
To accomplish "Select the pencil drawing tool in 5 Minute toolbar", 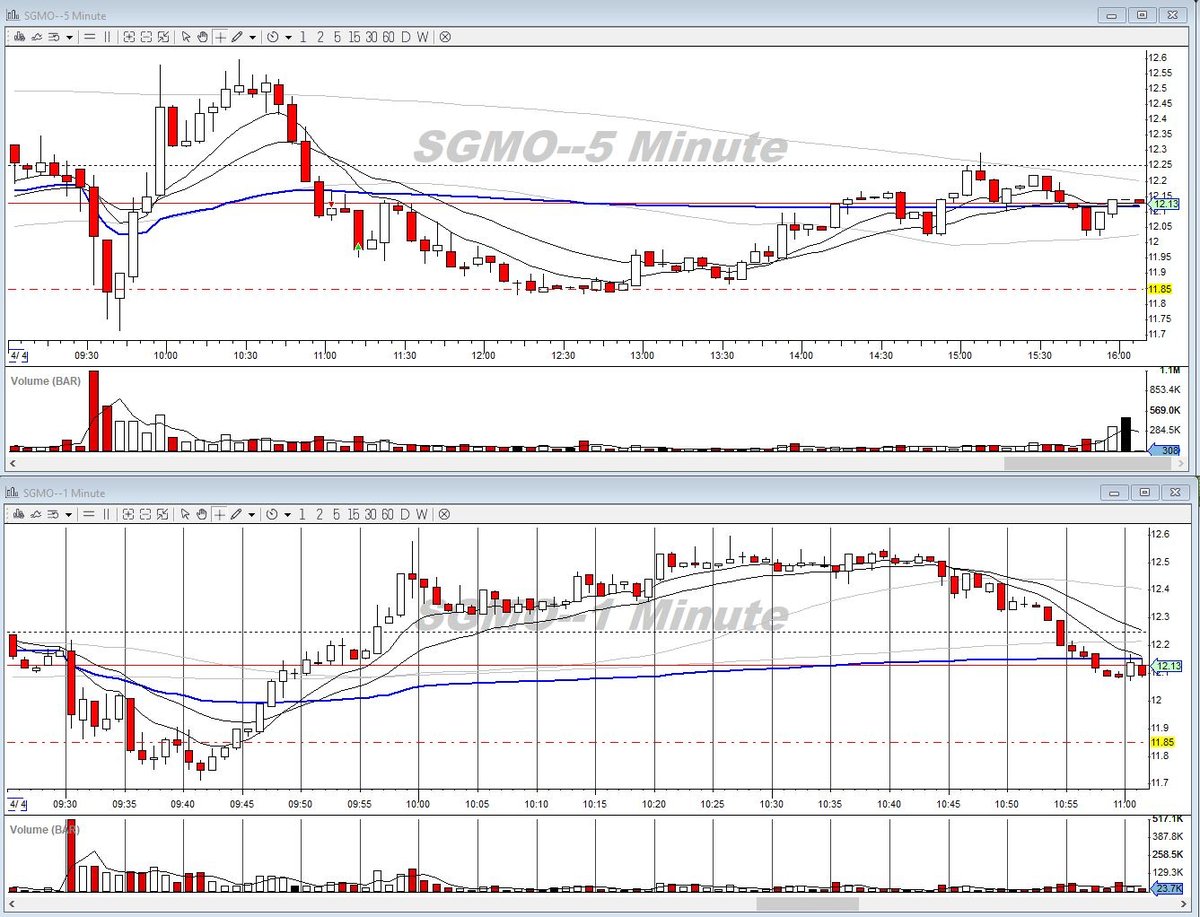I will click(237, 37).
